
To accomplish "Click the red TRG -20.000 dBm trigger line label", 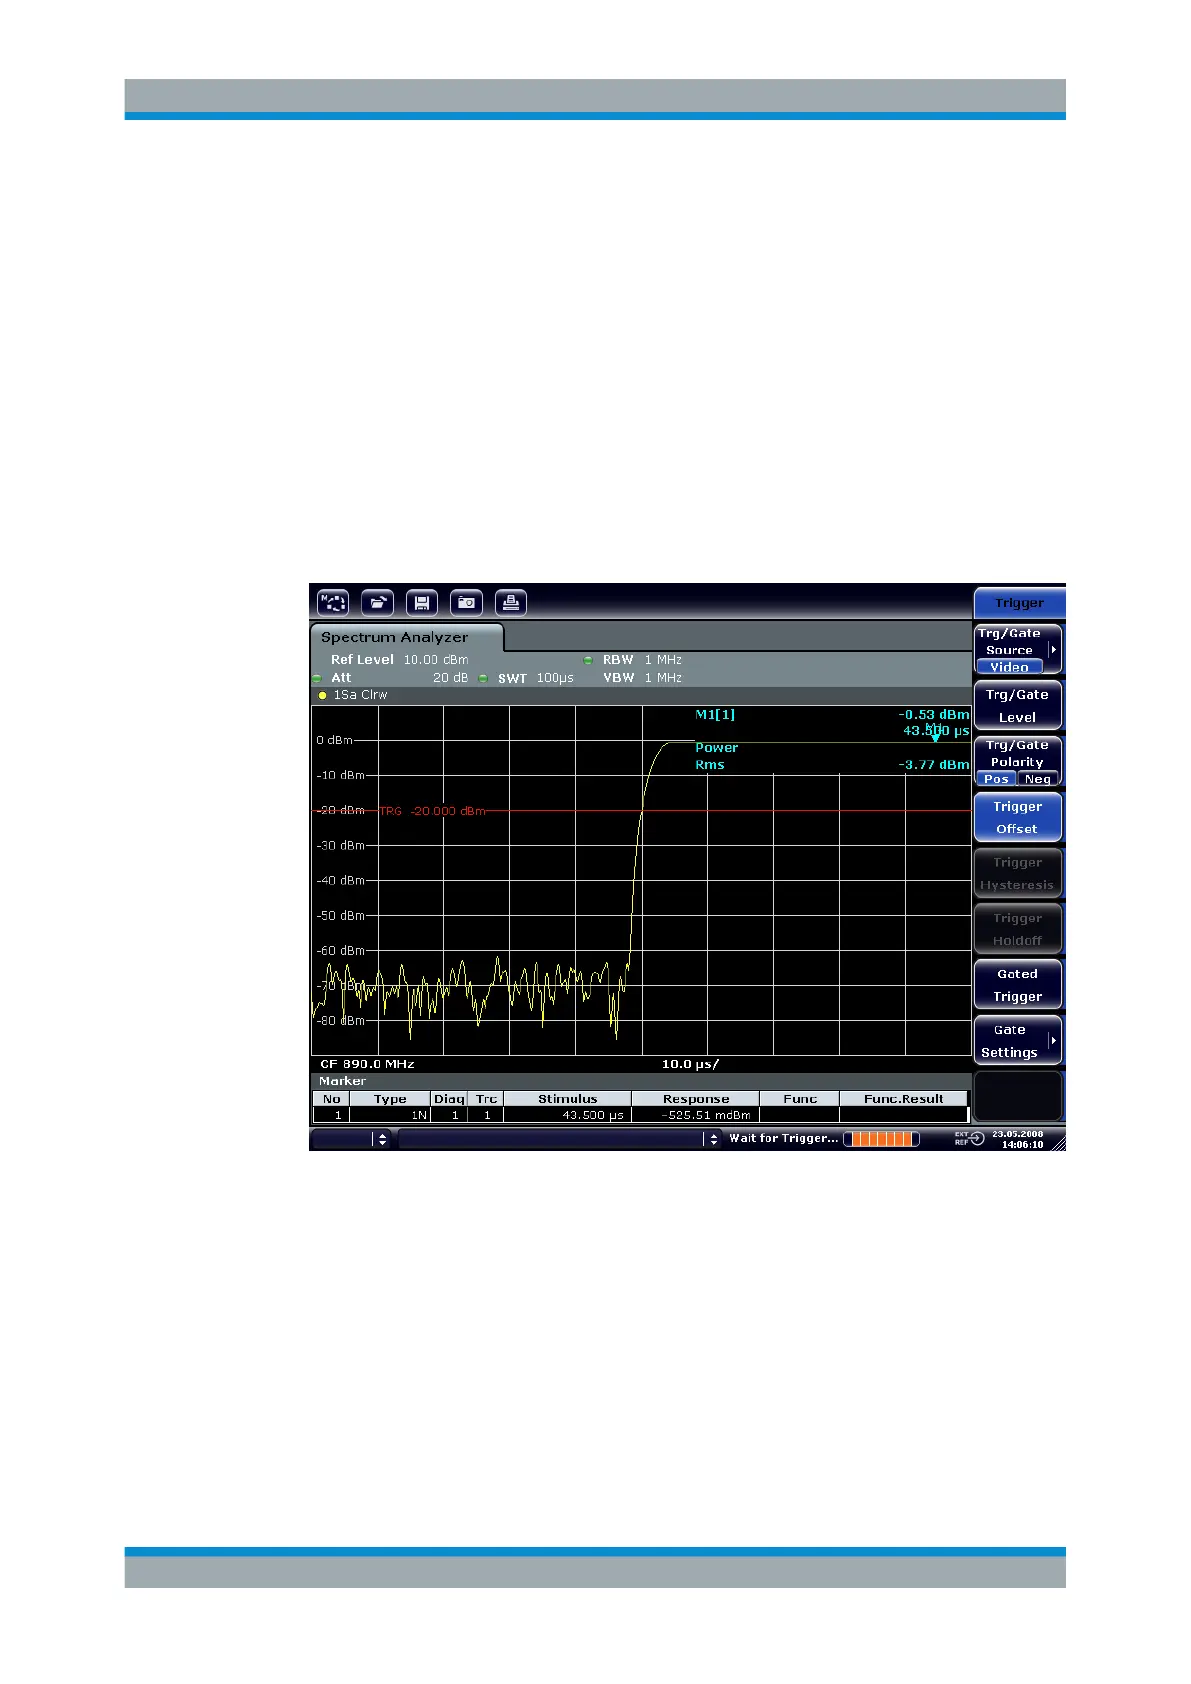I will [x=432, y=811].
